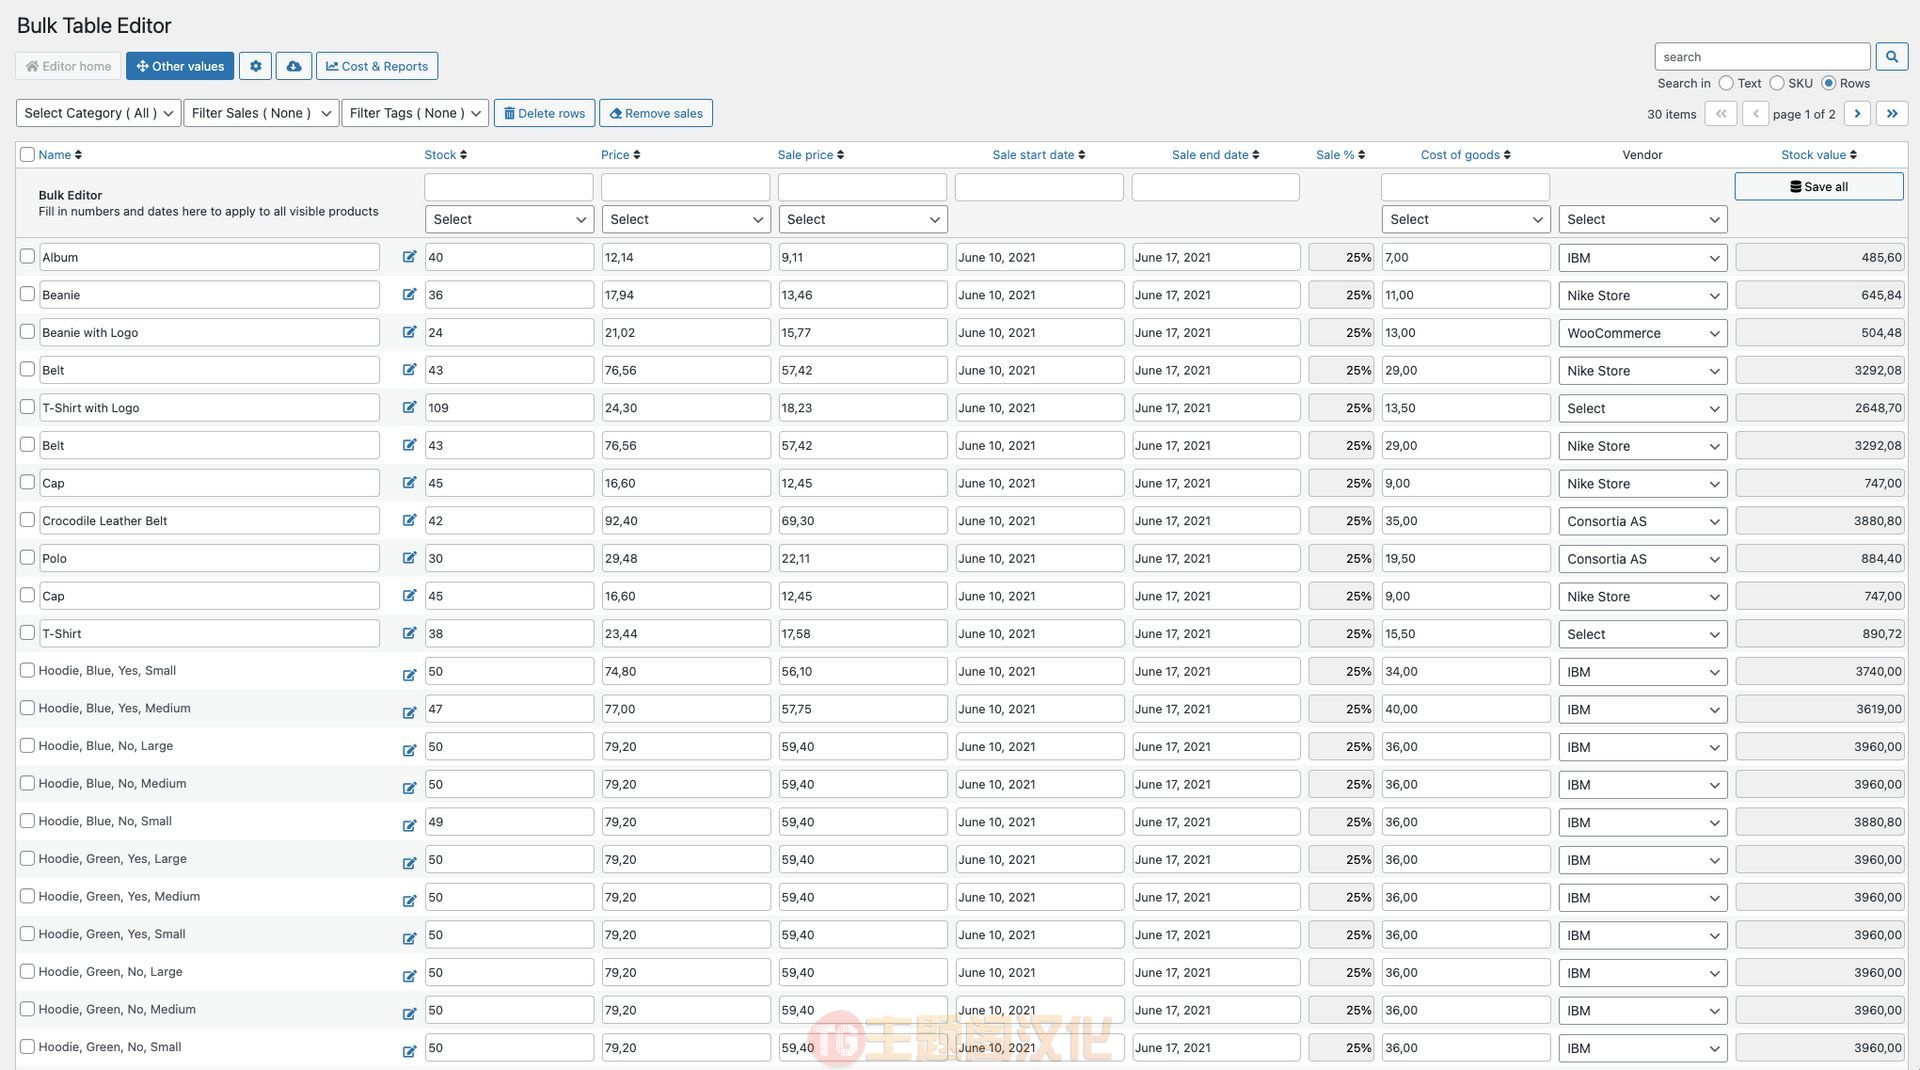Screen dimensions: 1920x1070
Task: Open the edit icon for Polo
Action: coord(409,558)
